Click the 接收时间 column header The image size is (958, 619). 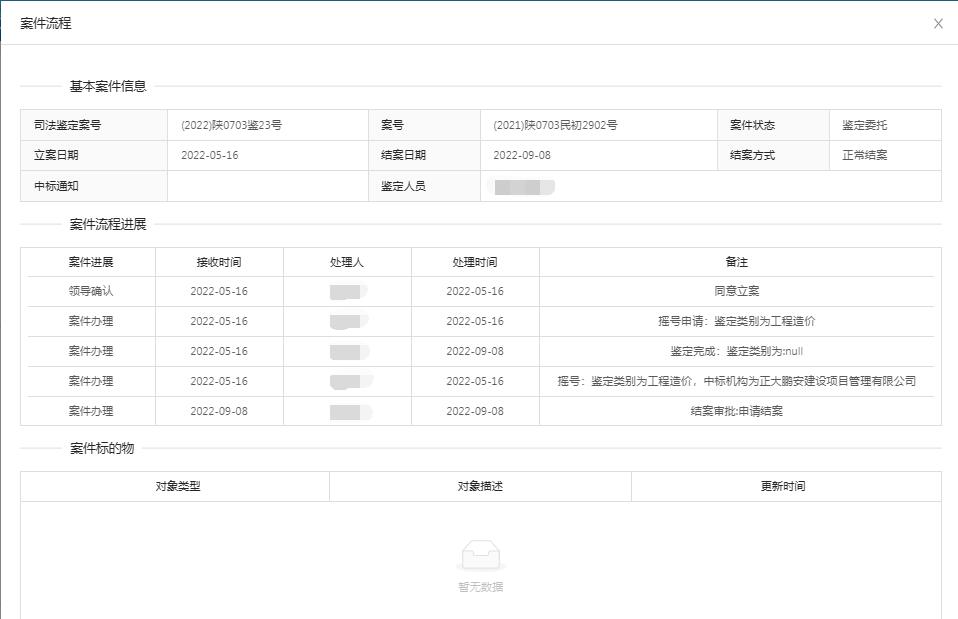click(218, 262)
